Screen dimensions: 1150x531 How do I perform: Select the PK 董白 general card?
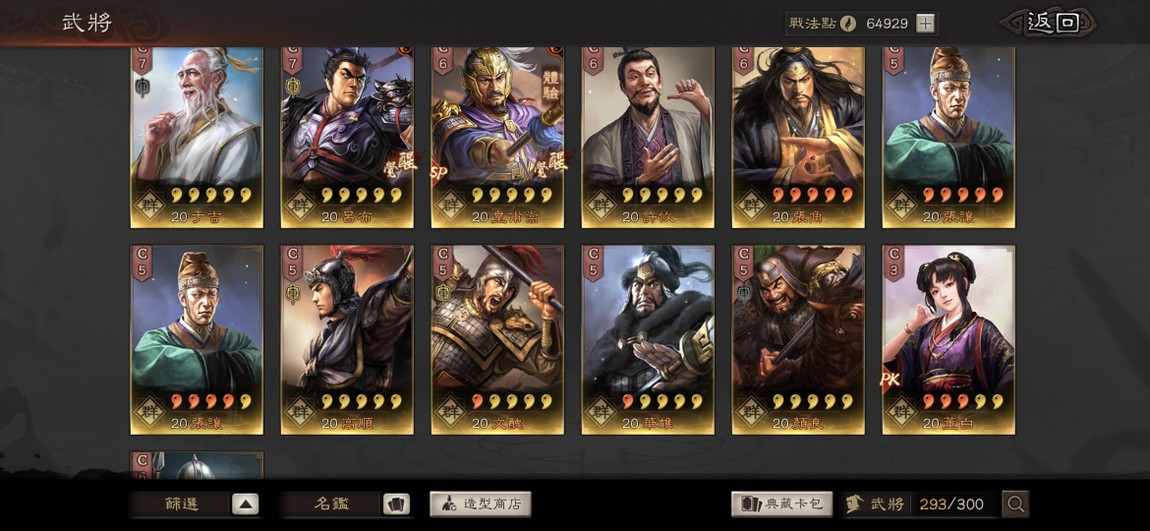tap(948, 340)
